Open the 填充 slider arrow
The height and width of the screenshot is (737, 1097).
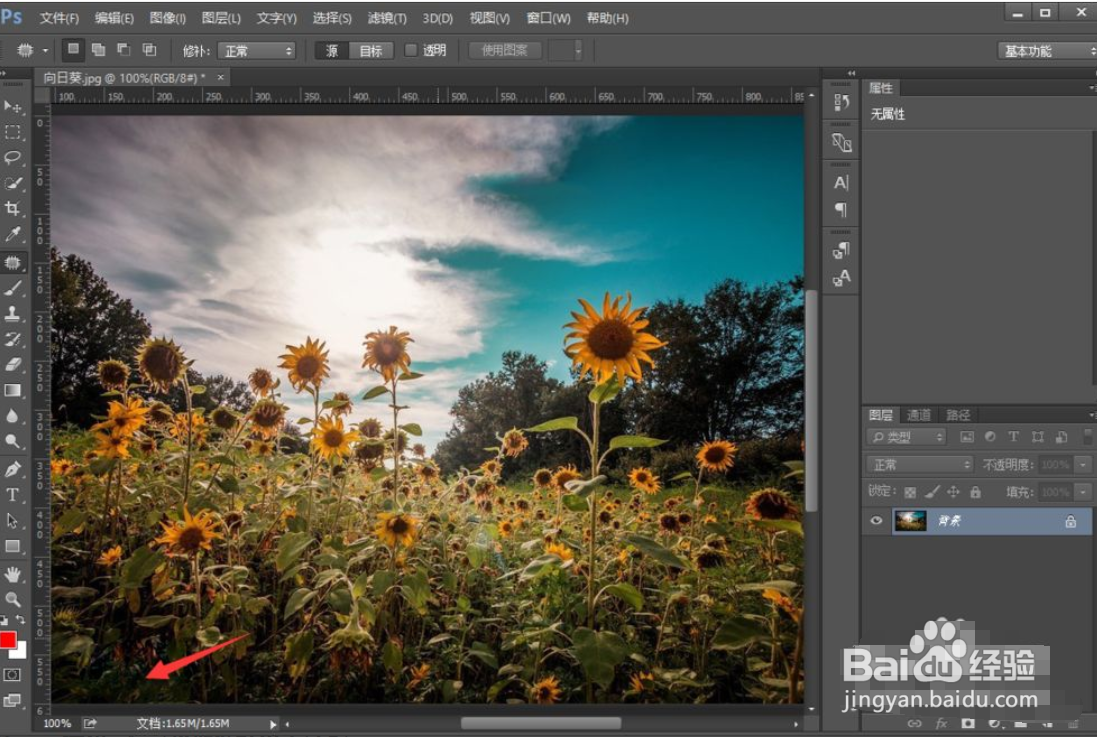tap(1083, 492)
